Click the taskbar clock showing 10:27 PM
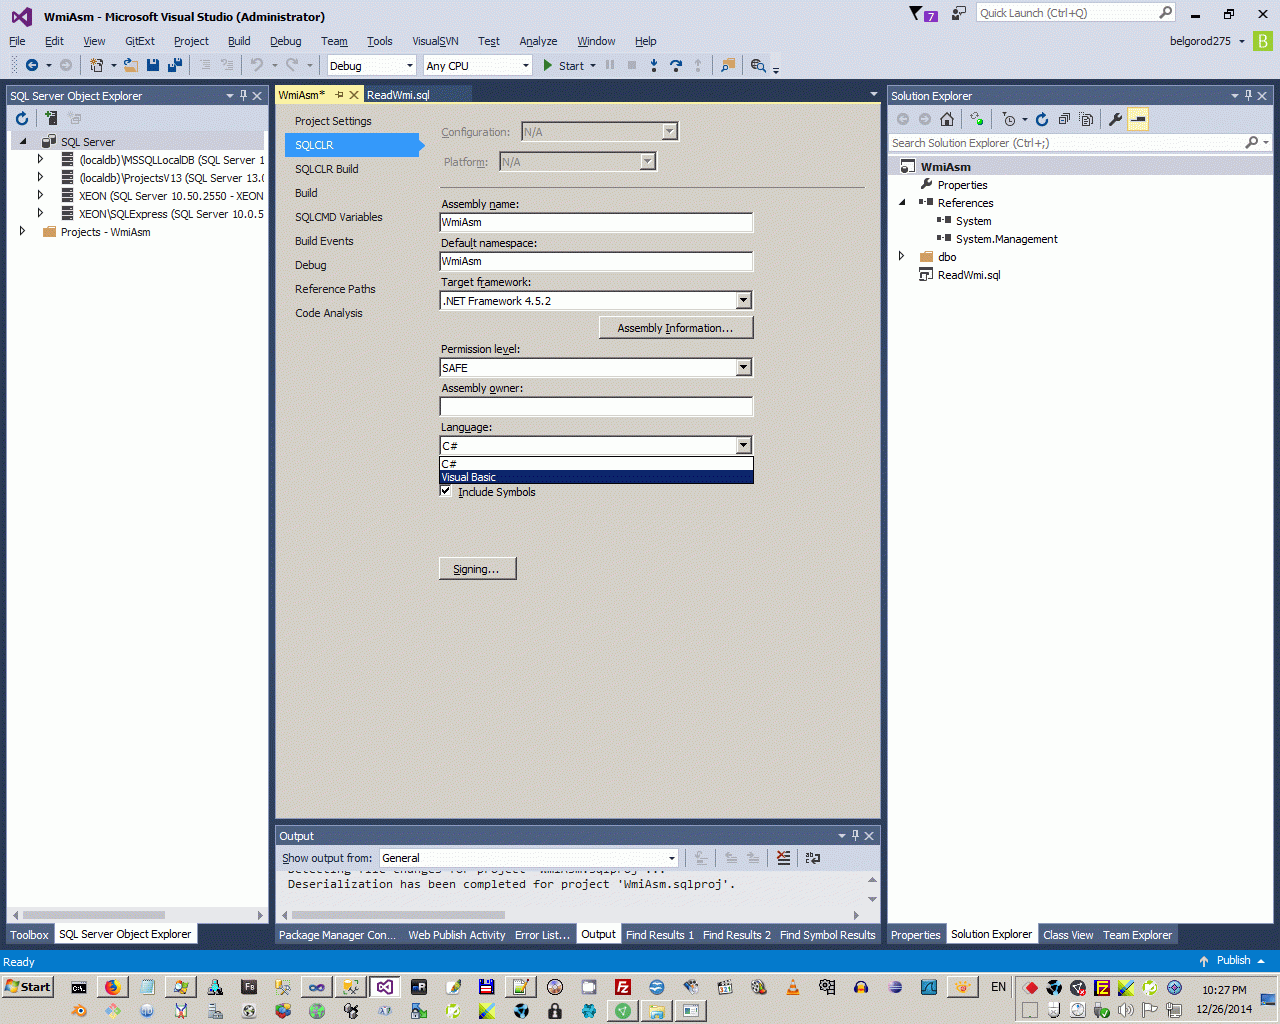 1224,990
